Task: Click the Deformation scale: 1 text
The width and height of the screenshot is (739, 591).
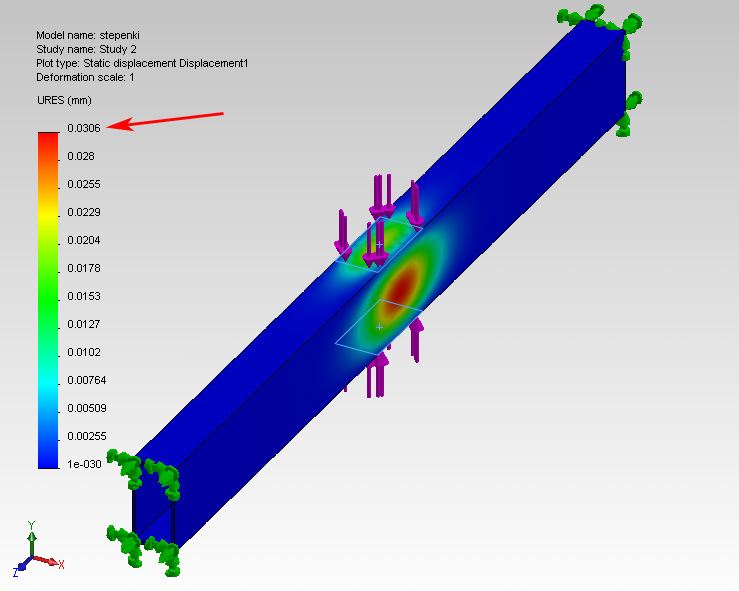Action: [x=85, y=77]
